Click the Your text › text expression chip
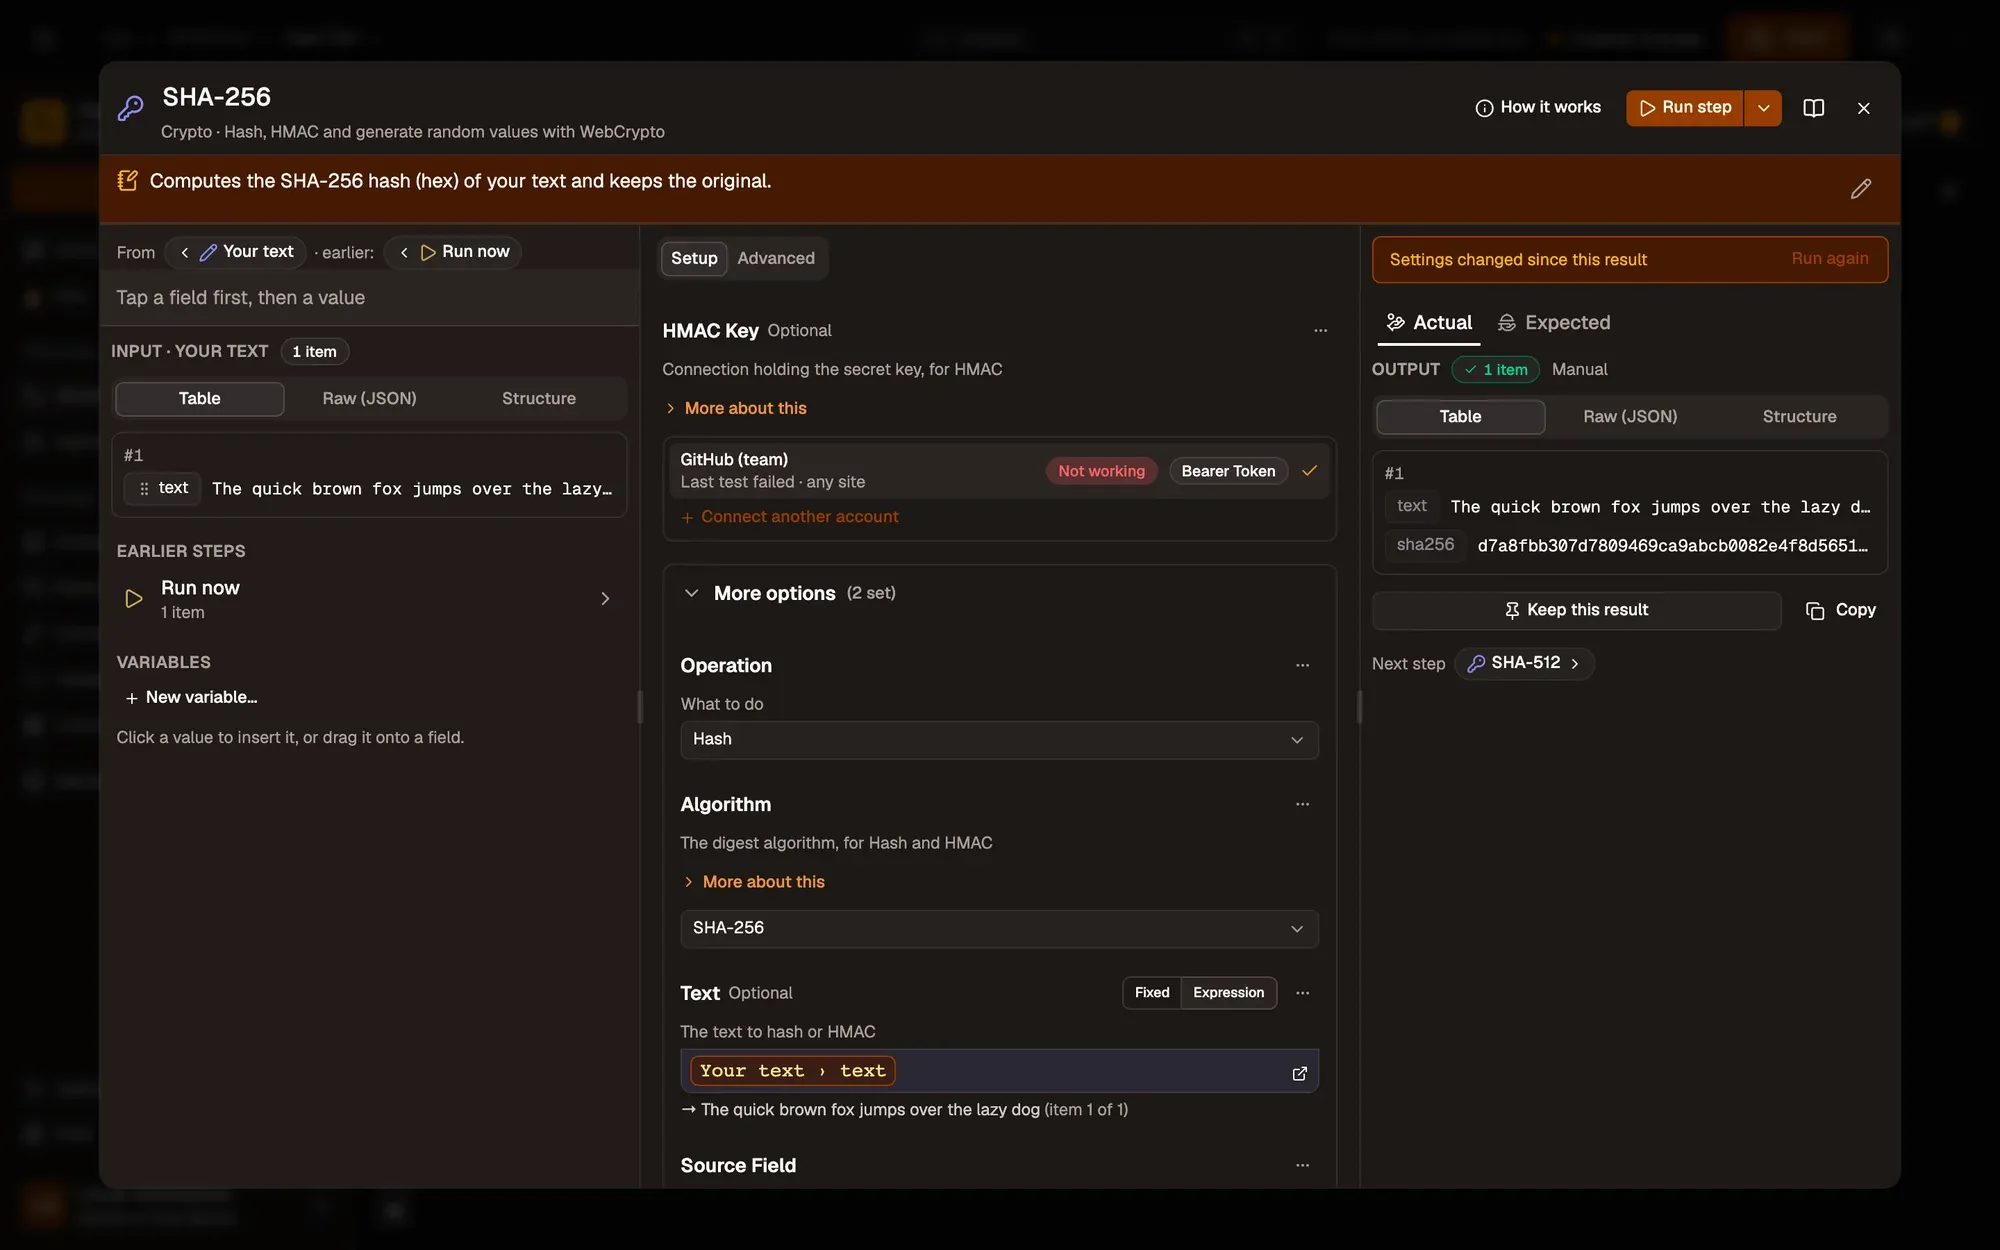The height and width of the screenshot is (1250, 2000). [x=792, y=1071]
